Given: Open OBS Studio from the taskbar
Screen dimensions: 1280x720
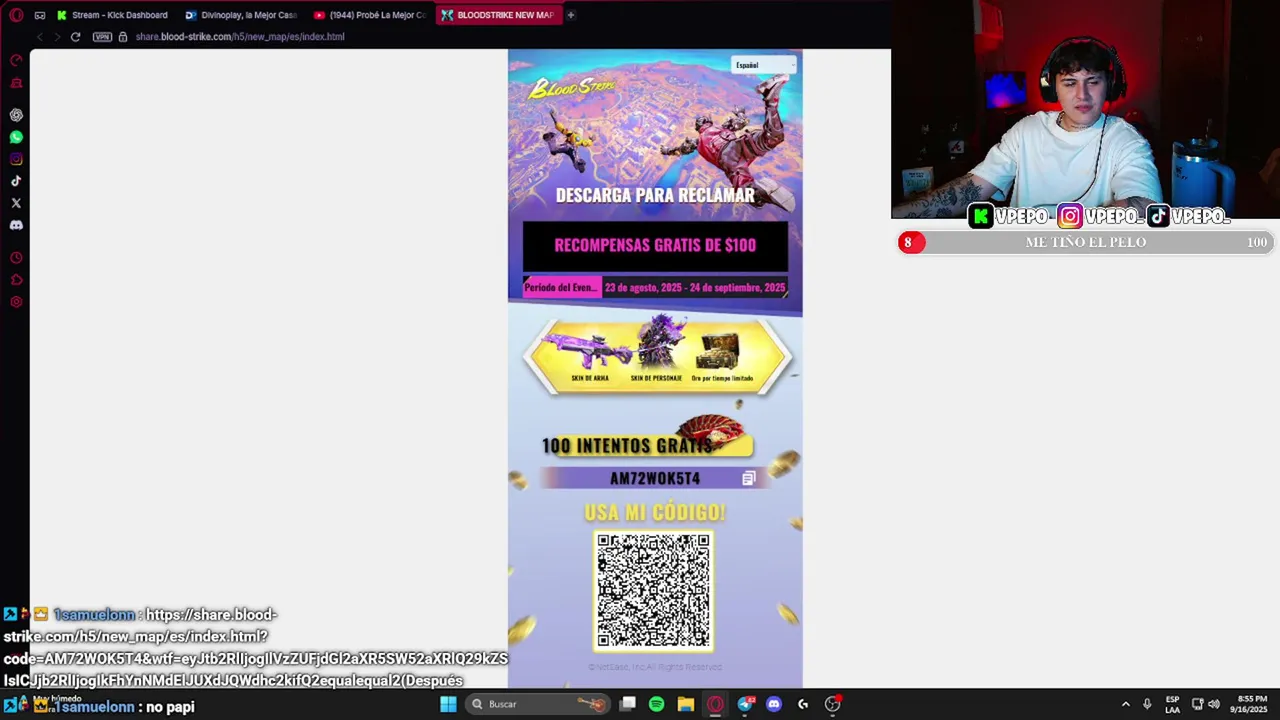Looking at the screenshot, I should pyautogui.click(x=833, y=704).
